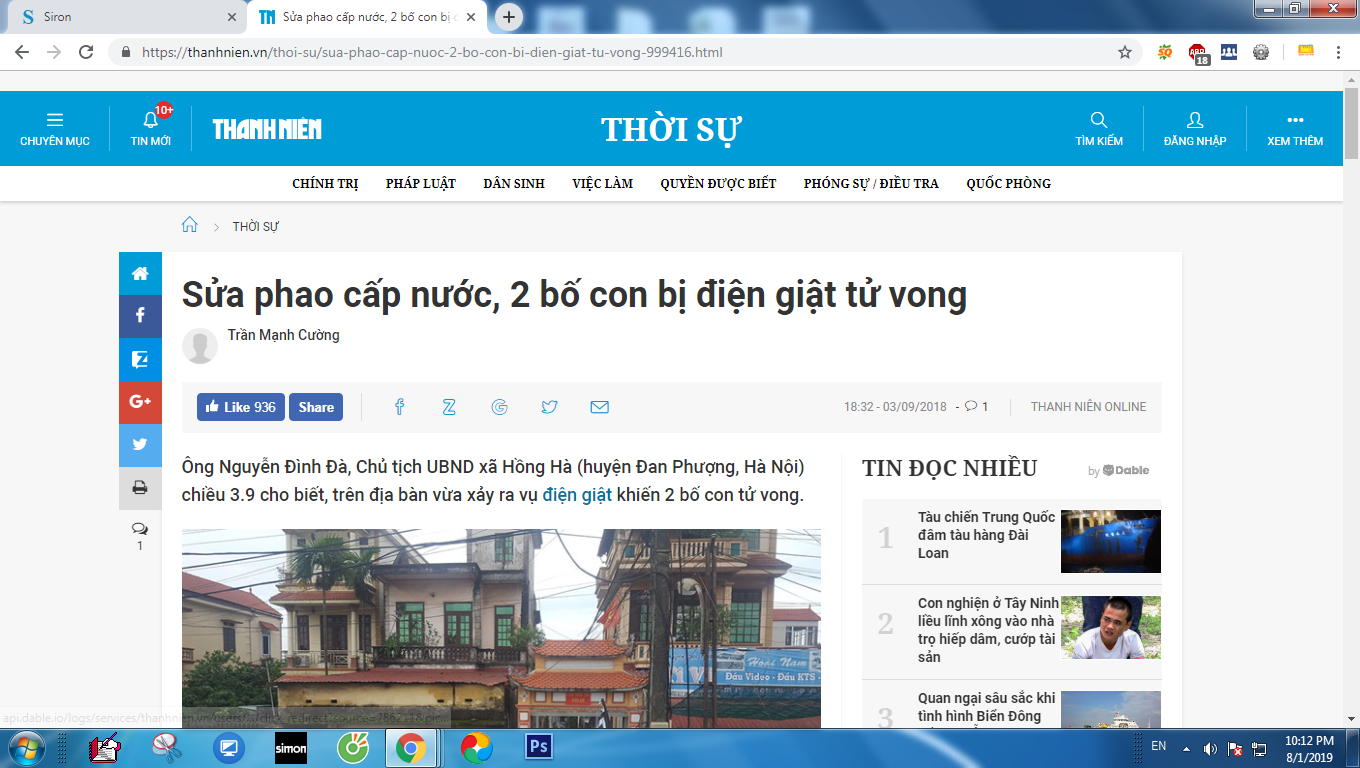Image resolution: width=1360 pixels, height=768 pixels.
Task: Open the Thời sự section header
Action: click(x=672, y=129)
